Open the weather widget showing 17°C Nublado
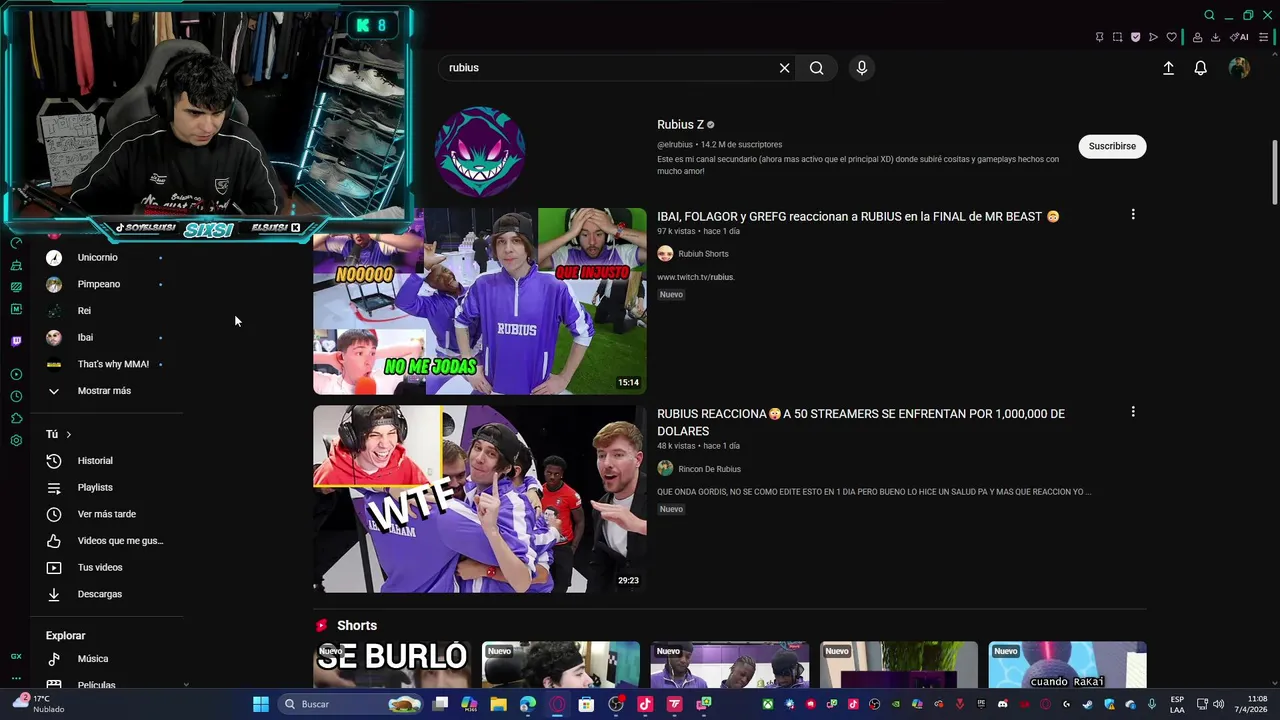The height and width of the screenshot is (720, 1280). pyautogui.click(x=40, y=704)
